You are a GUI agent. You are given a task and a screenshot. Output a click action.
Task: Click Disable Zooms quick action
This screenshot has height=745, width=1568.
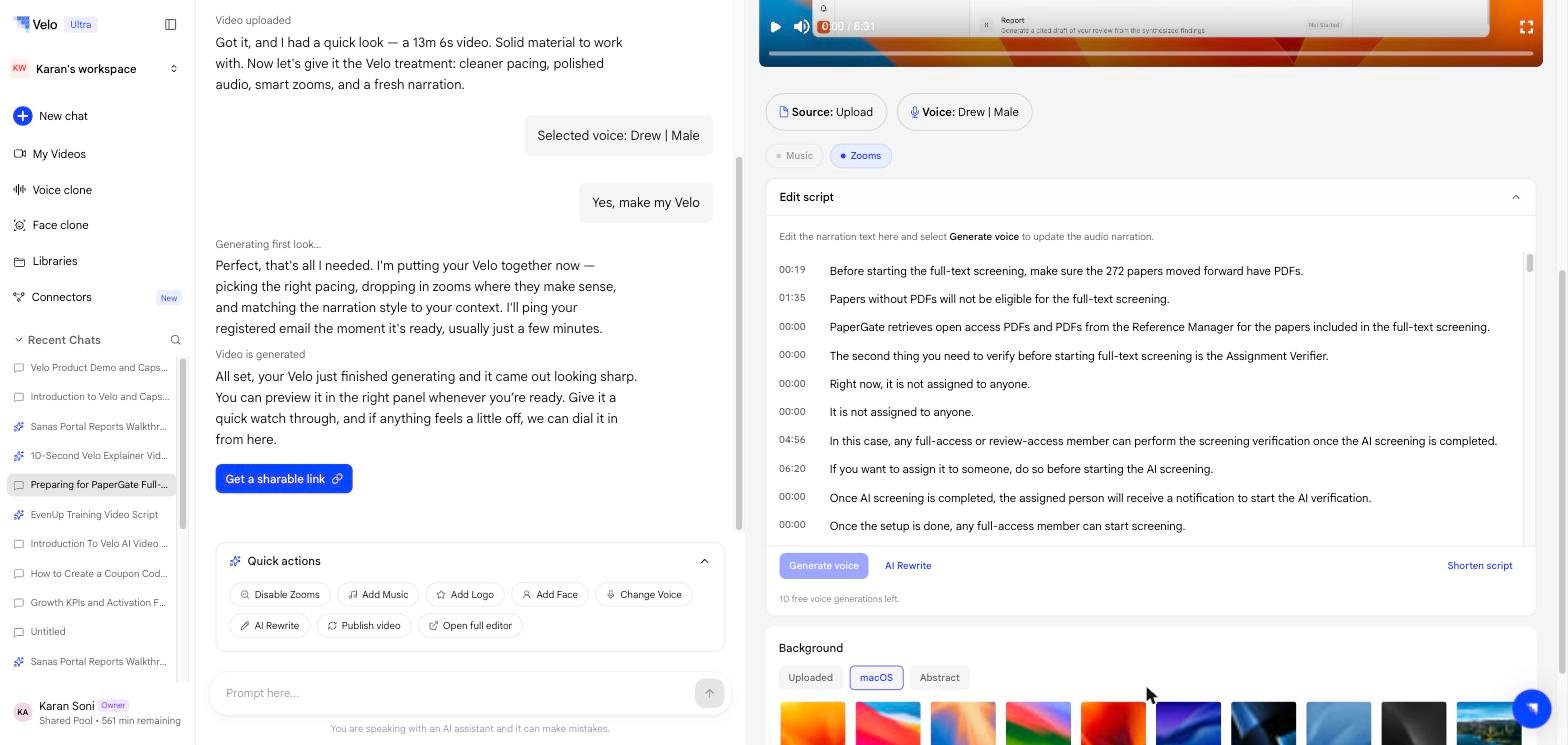pos(279,595)
